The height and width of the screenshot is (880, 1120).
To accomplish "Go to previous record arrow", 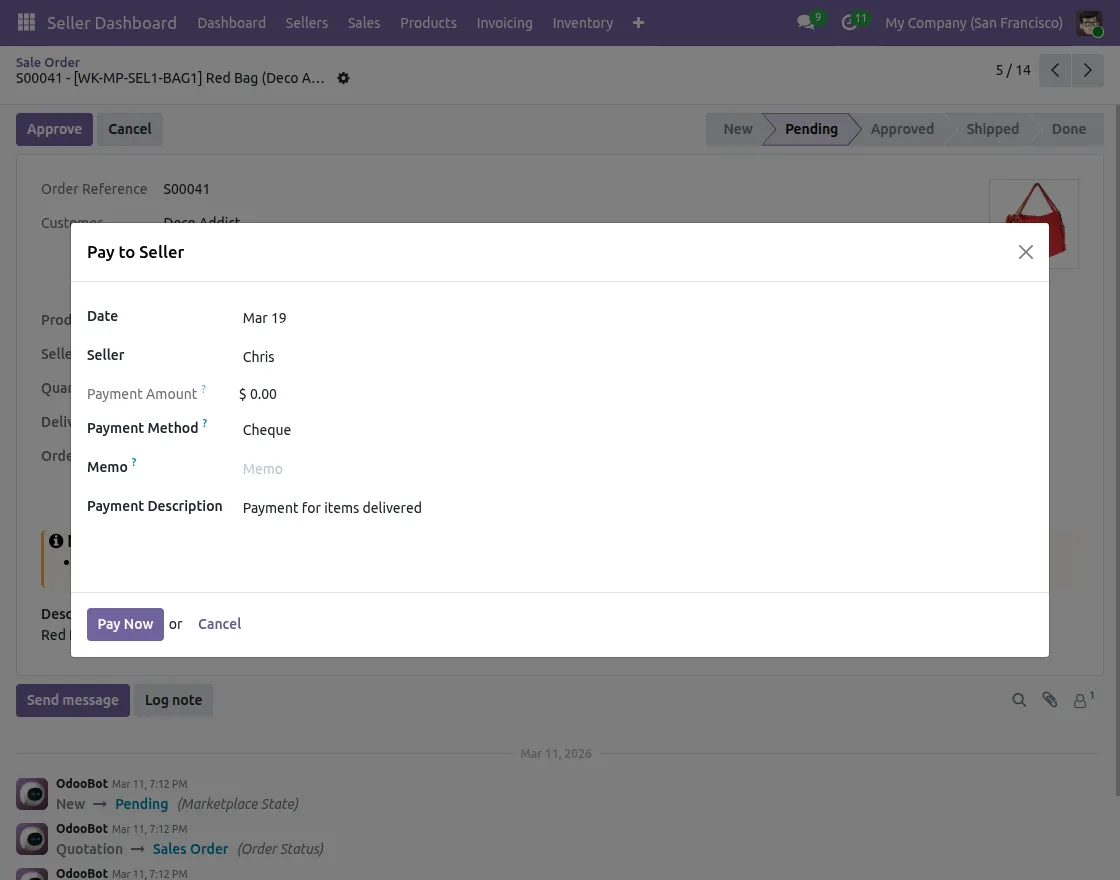I will pyautogui.click(x=1055, y=70).
